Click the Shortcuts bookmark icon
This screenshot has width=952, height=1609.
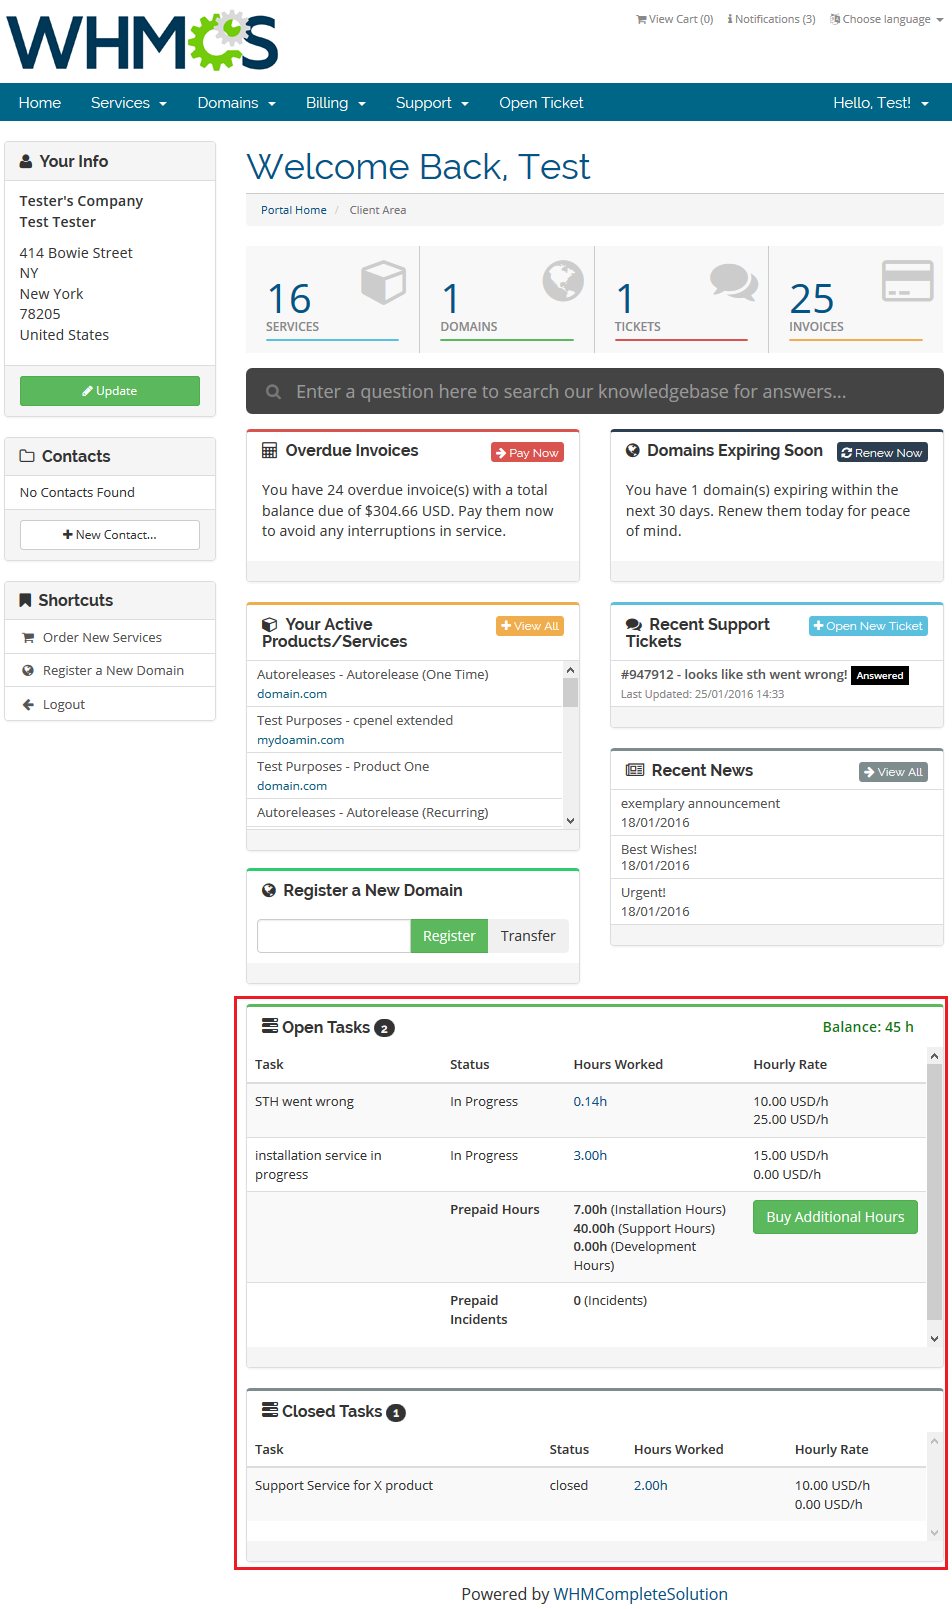point(26,600)
